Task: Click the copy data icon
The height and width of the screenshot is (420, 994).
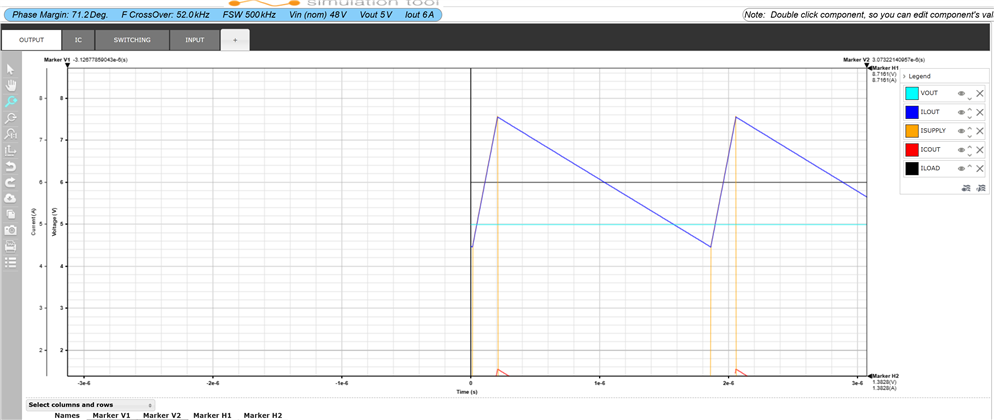Action: (x=10, y=214)
